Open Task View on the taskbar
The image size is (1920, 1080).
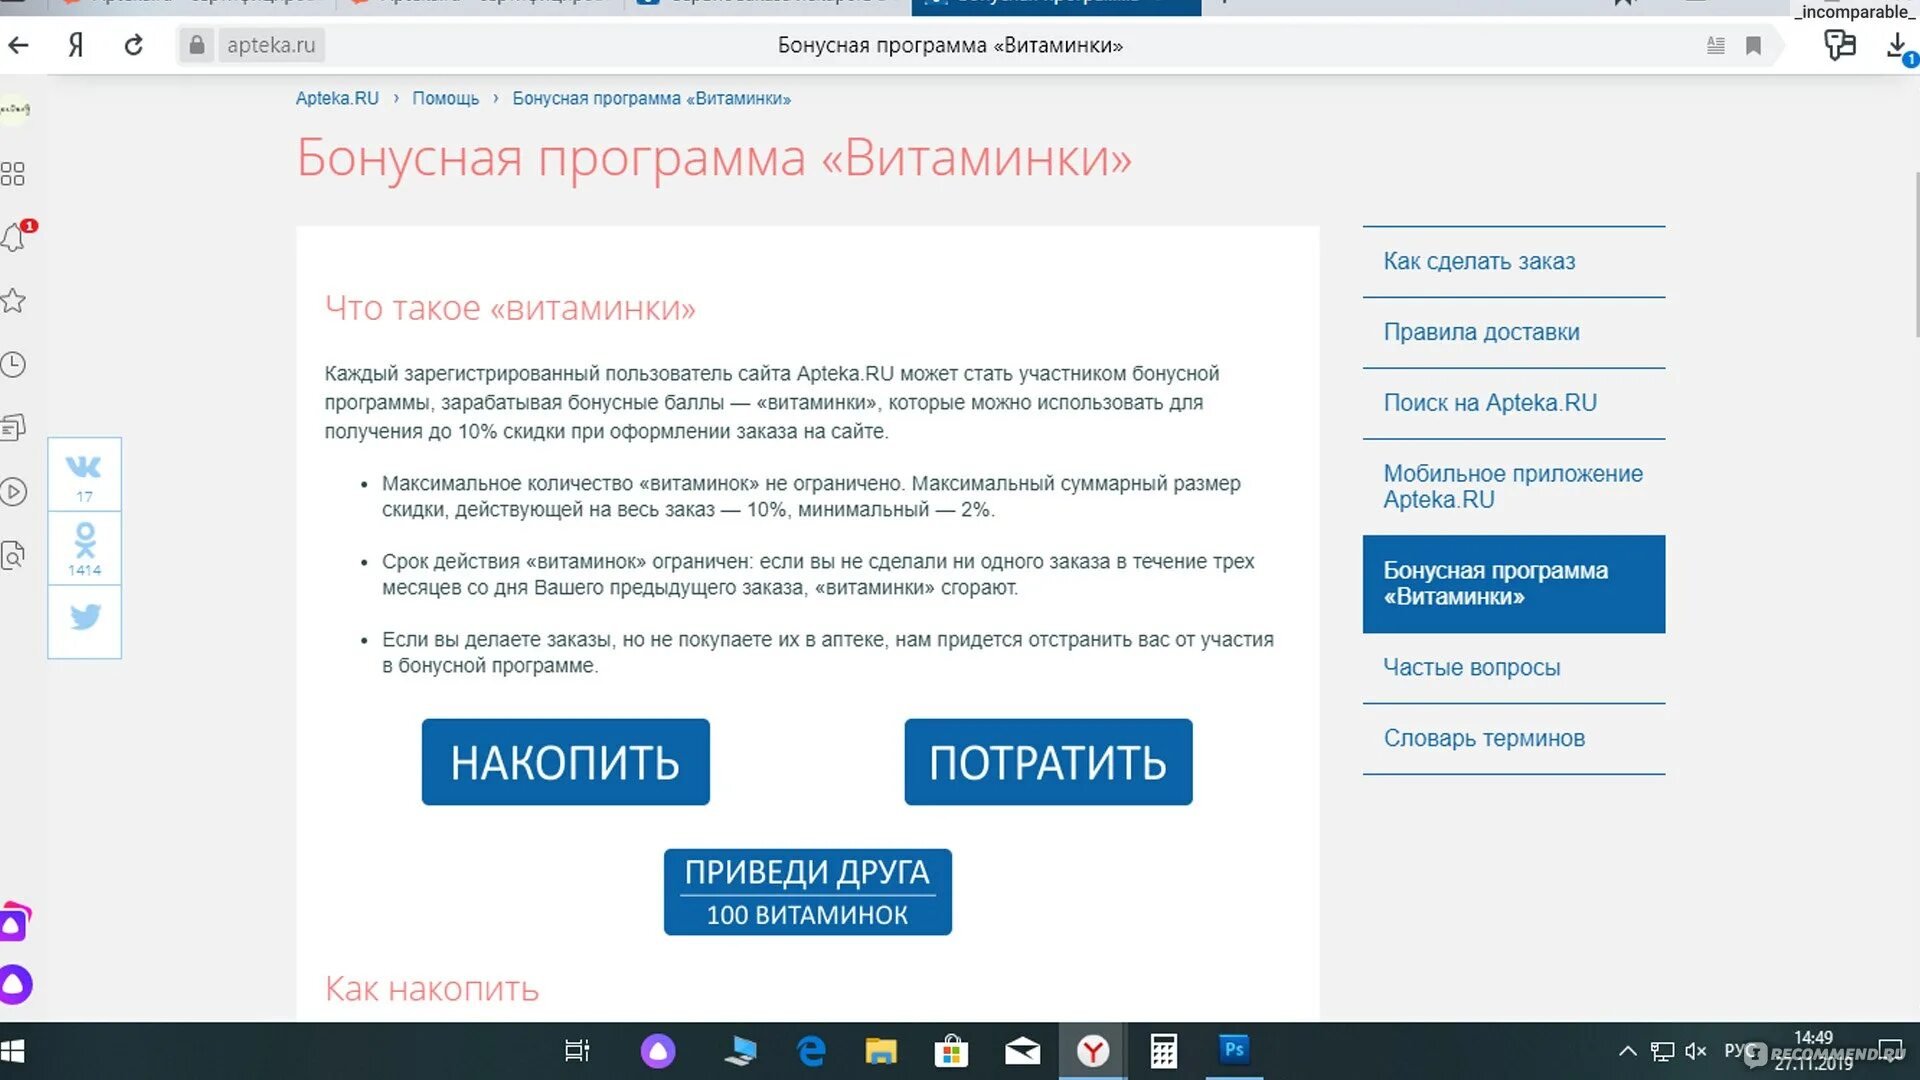point(577,1051)
